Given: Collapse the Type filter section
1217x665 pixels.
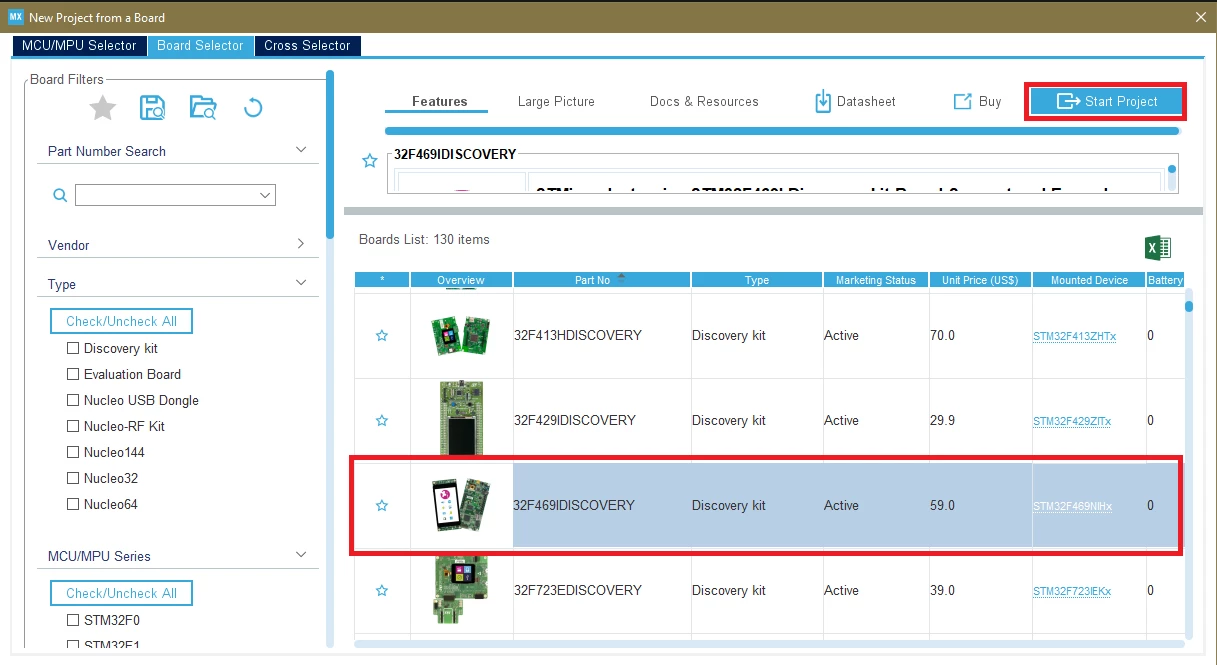Looking at the screenshot, I should tap(301, 283).
